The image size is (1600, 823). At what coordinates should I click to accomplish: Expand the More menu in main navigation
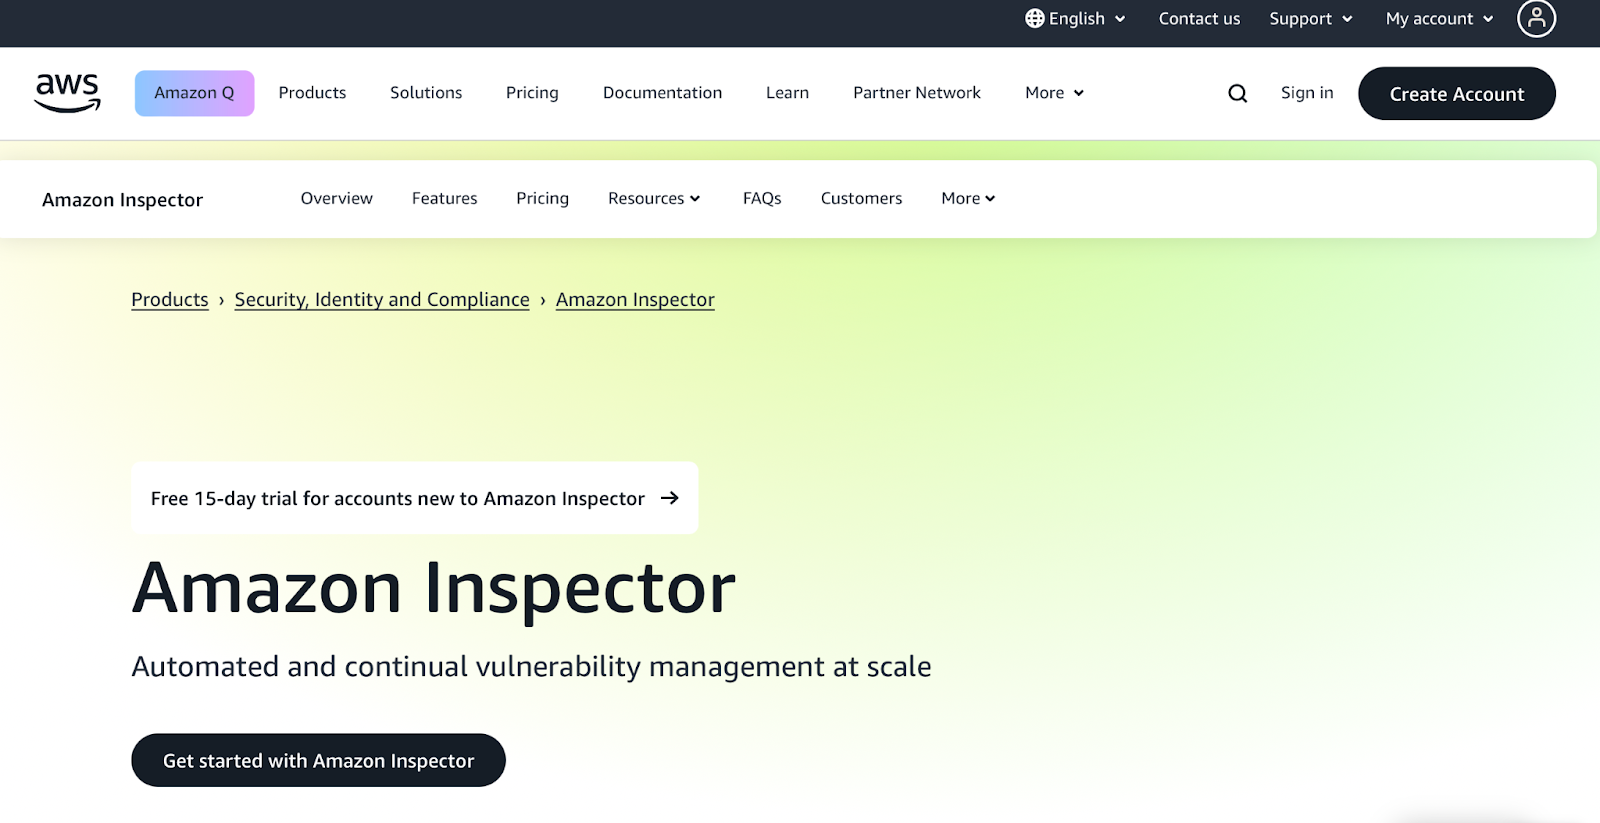tap(1054, 93)
